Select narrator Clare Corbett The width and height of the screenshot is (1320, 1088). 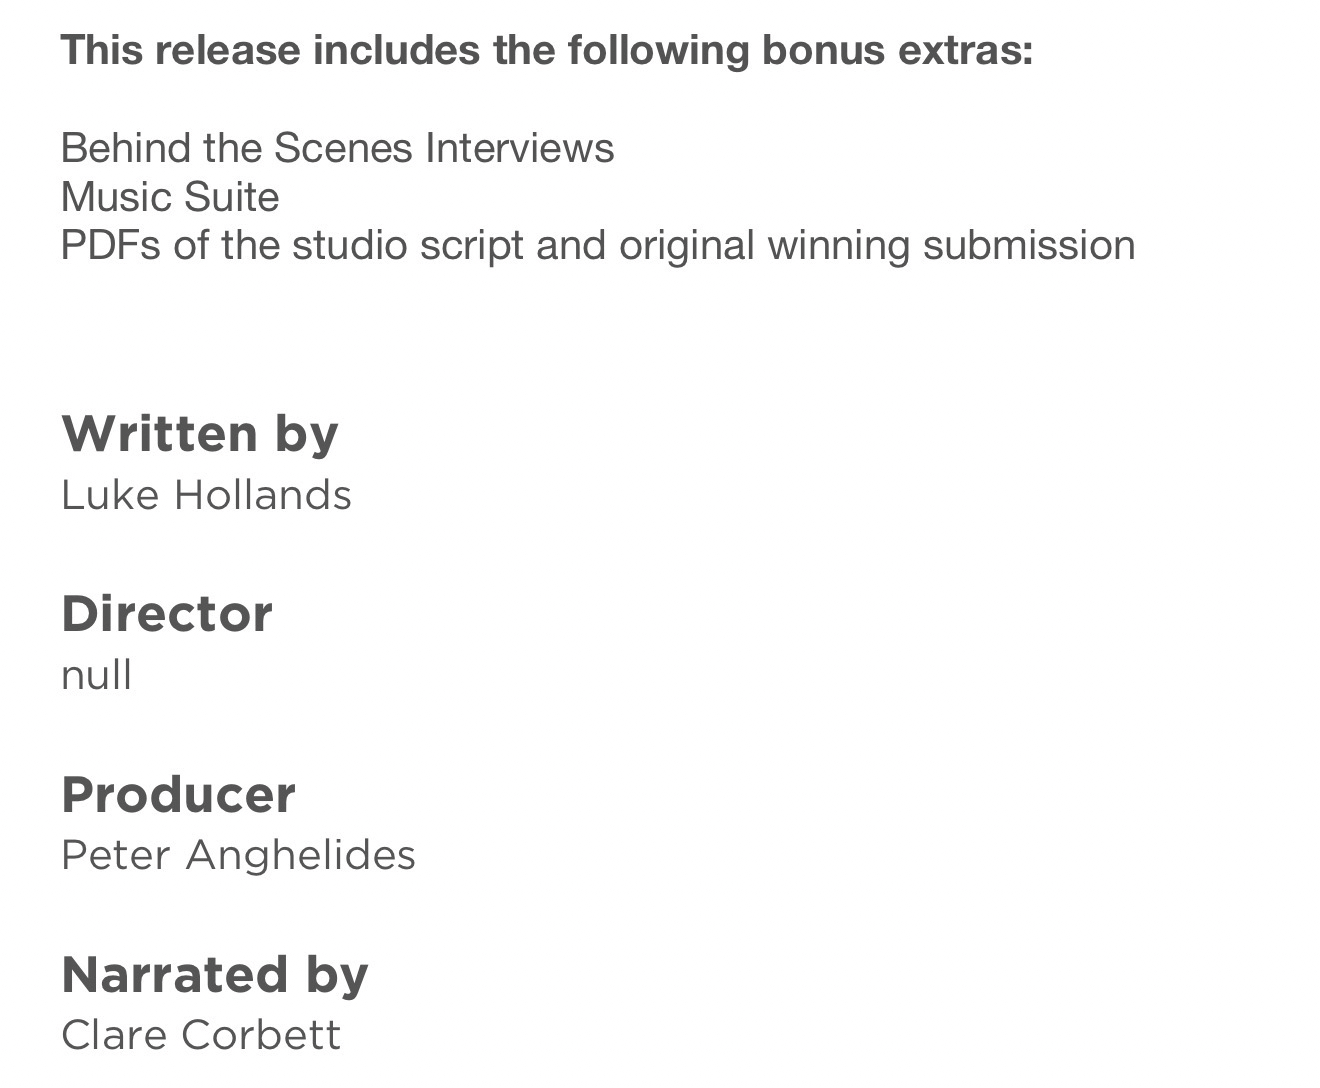(201, 1035)
